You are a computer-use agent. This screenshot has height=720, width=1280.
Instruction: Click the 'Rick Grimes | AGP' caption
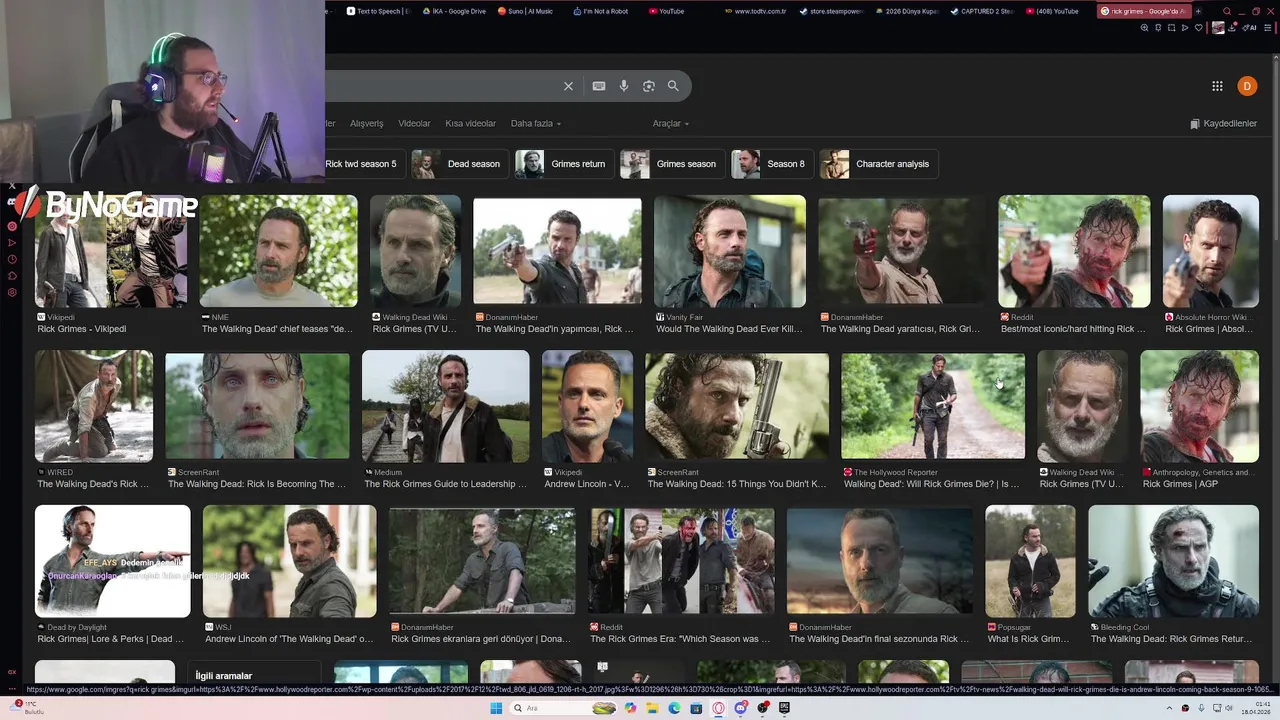1180,484
